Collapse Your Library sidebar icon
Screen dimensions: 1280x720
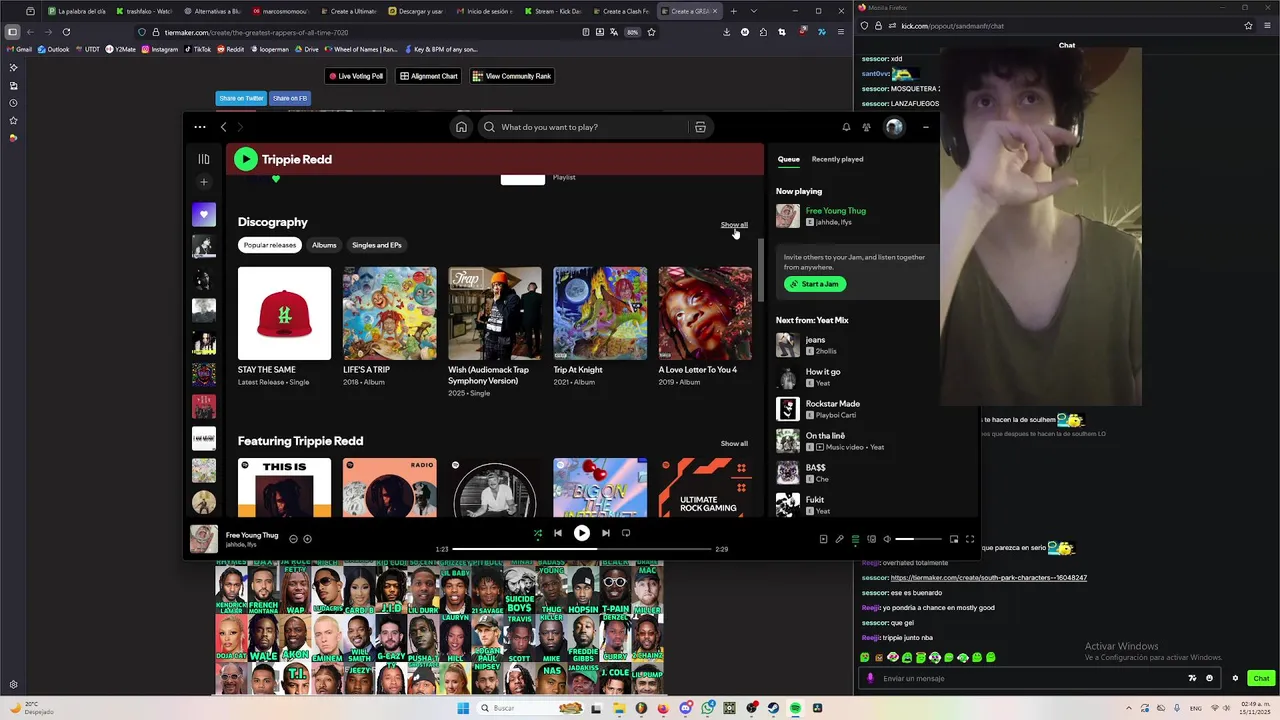coord(204,159)
